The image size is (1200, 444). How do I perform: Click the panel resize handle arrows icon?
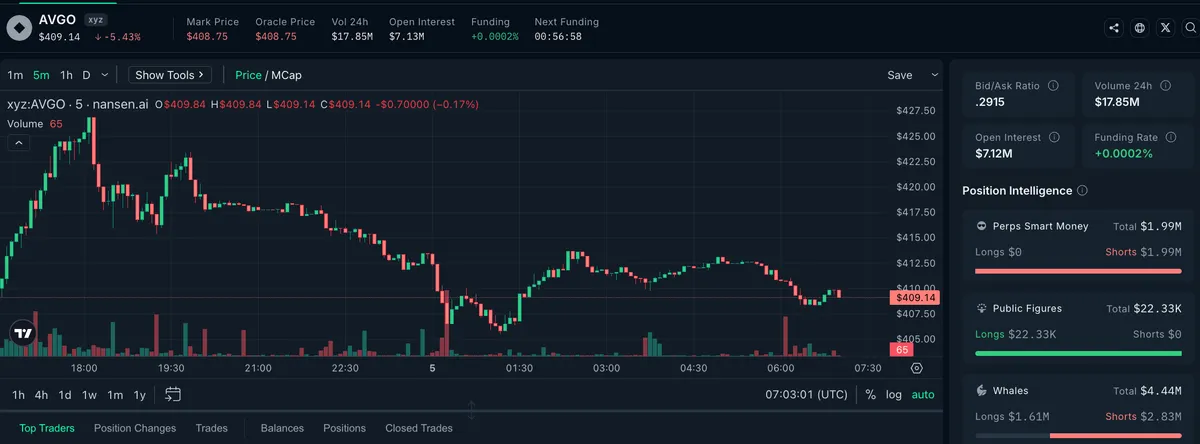pos(471,410)
